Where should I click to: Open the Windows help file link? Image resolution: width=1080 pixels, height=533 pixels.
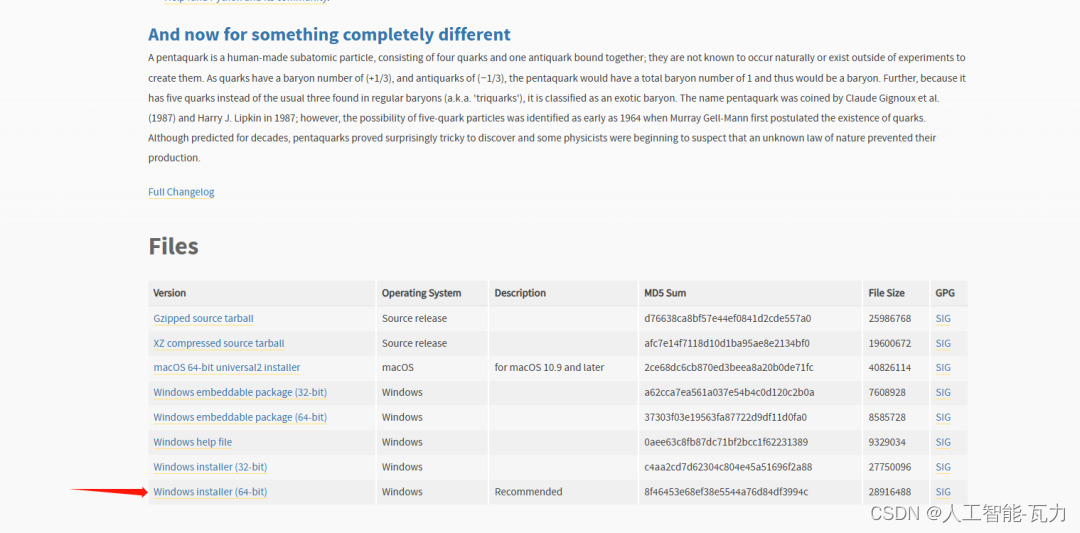point(193,442)
